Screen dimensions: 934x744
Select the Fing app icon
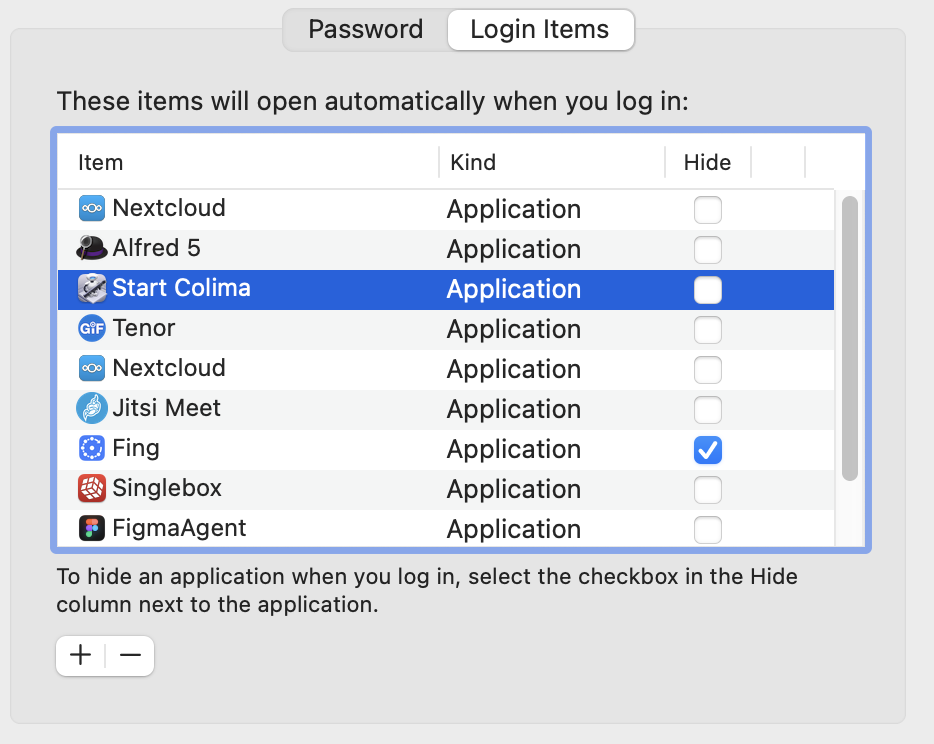pos(92,448)
